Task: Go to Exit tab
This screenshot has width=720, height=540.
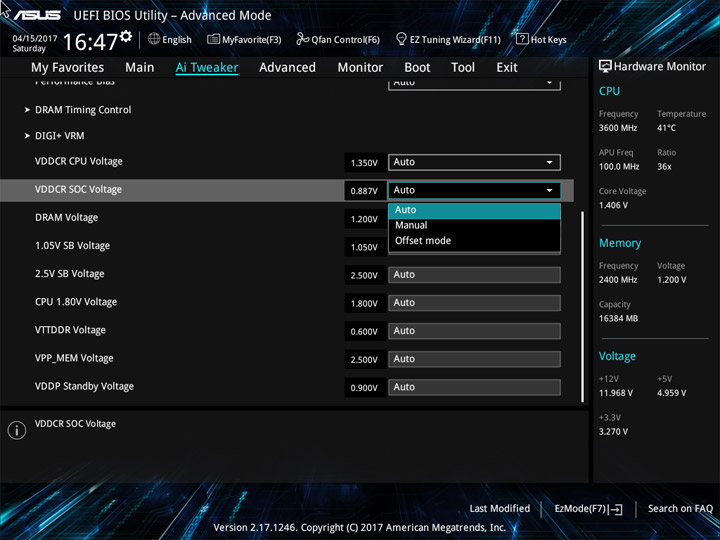Action: [x=507, y=68]
